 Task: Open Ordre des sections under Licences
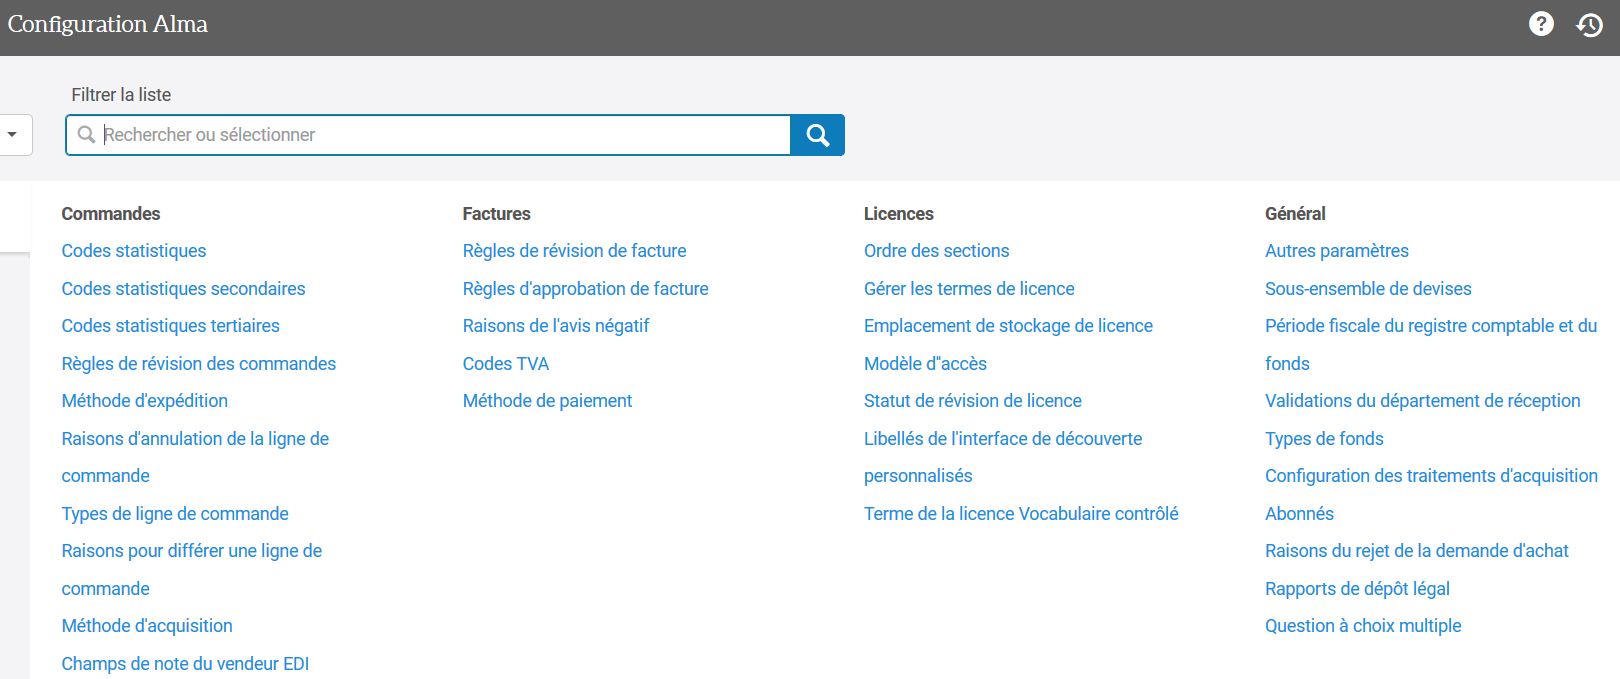pyautogui.click(x=936, y=251)
